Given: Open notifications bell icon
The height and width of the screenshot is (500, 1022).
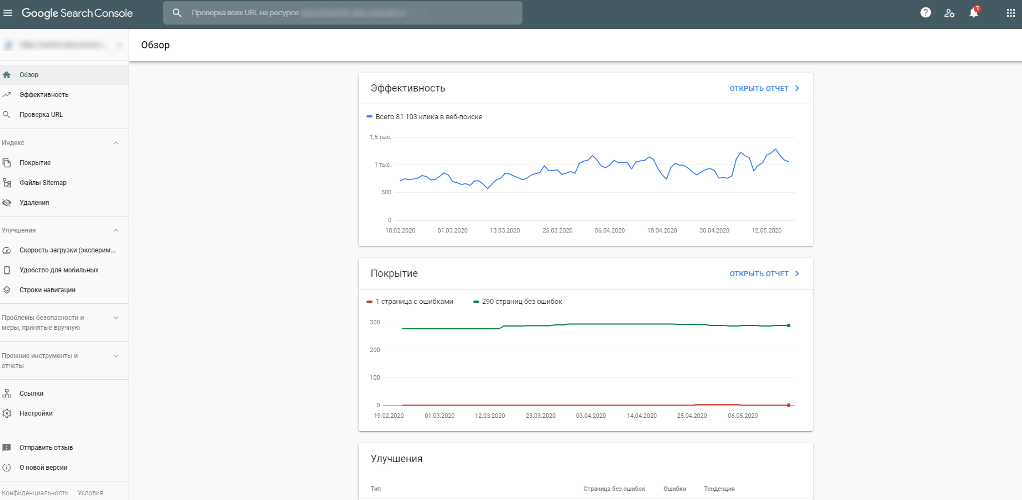Looking at the screenshot, I should [974, 12].
